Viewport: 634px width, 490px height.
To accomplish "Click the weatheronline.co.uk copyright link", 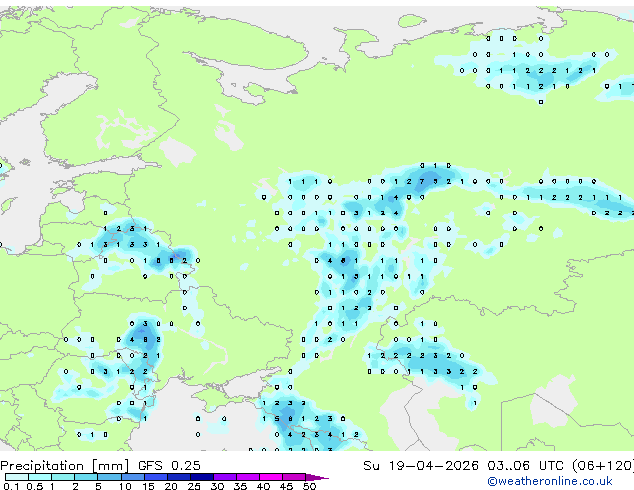I will tap(549, 481).
